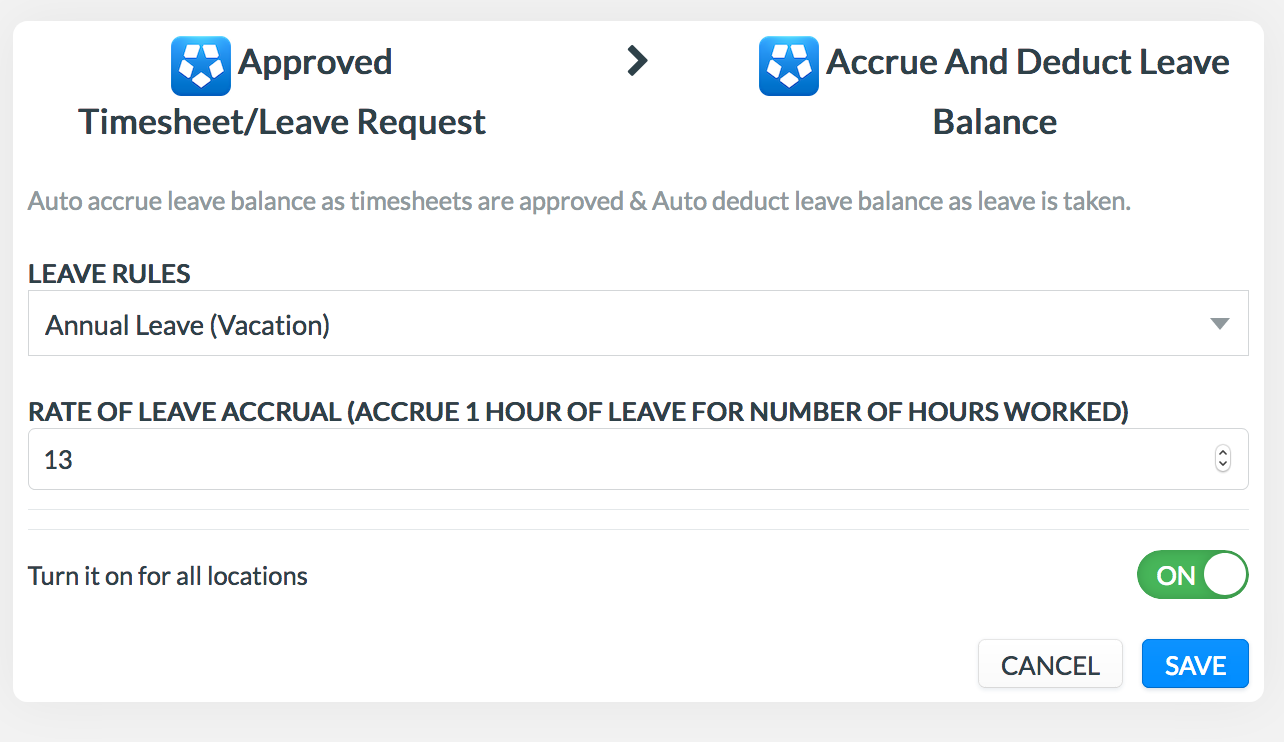Click the Accrue And Deduct Leave app icon

pos(789,66)
